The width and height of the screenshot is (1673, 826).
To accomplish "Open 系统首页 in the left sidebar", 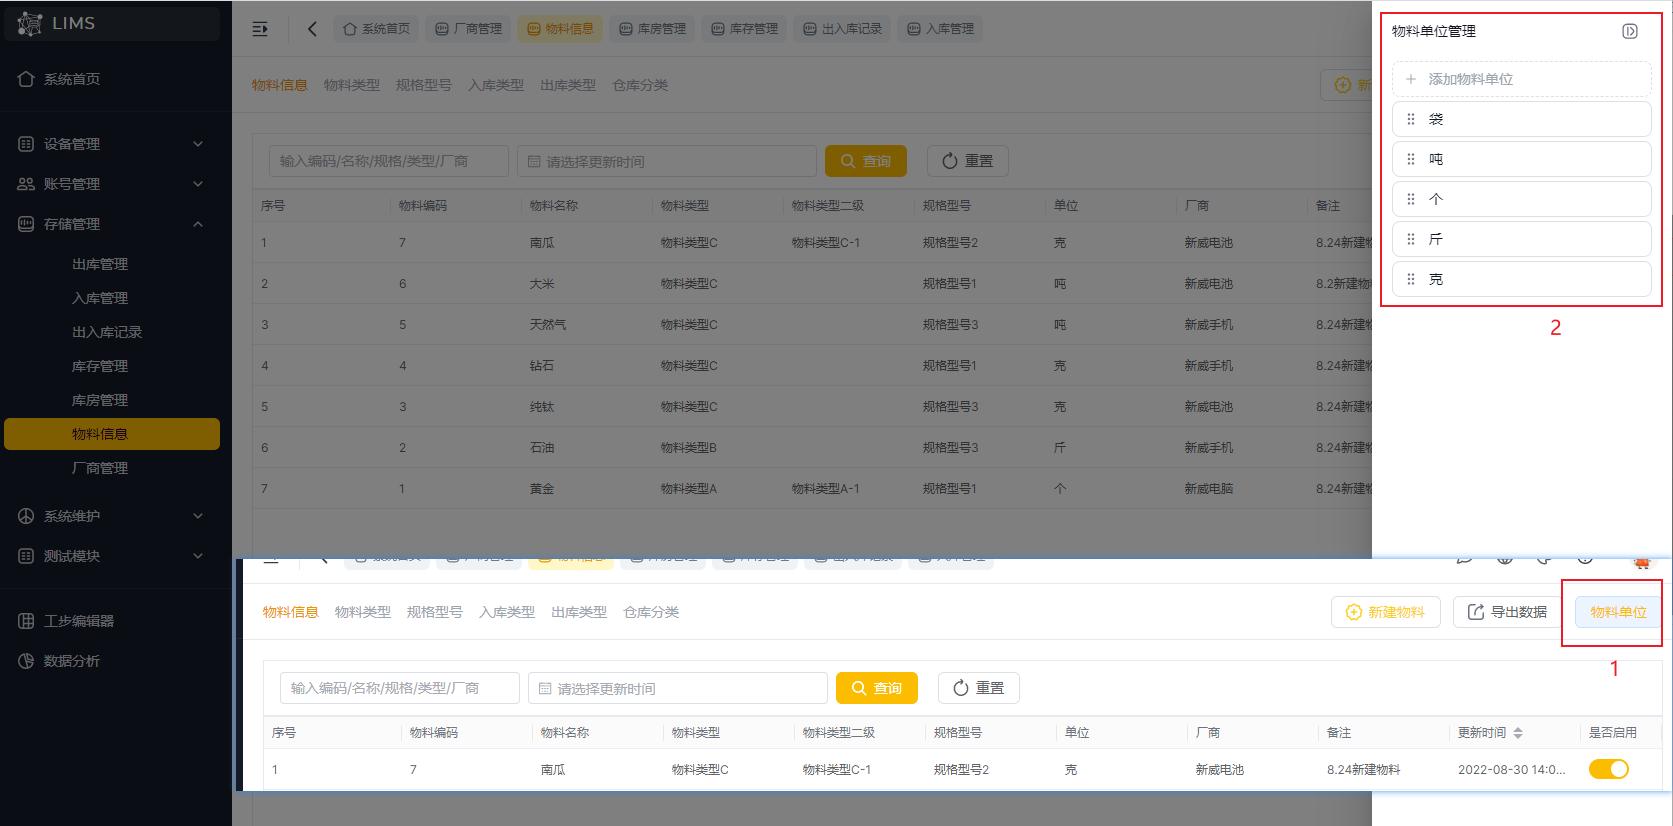I will (60, 79).
